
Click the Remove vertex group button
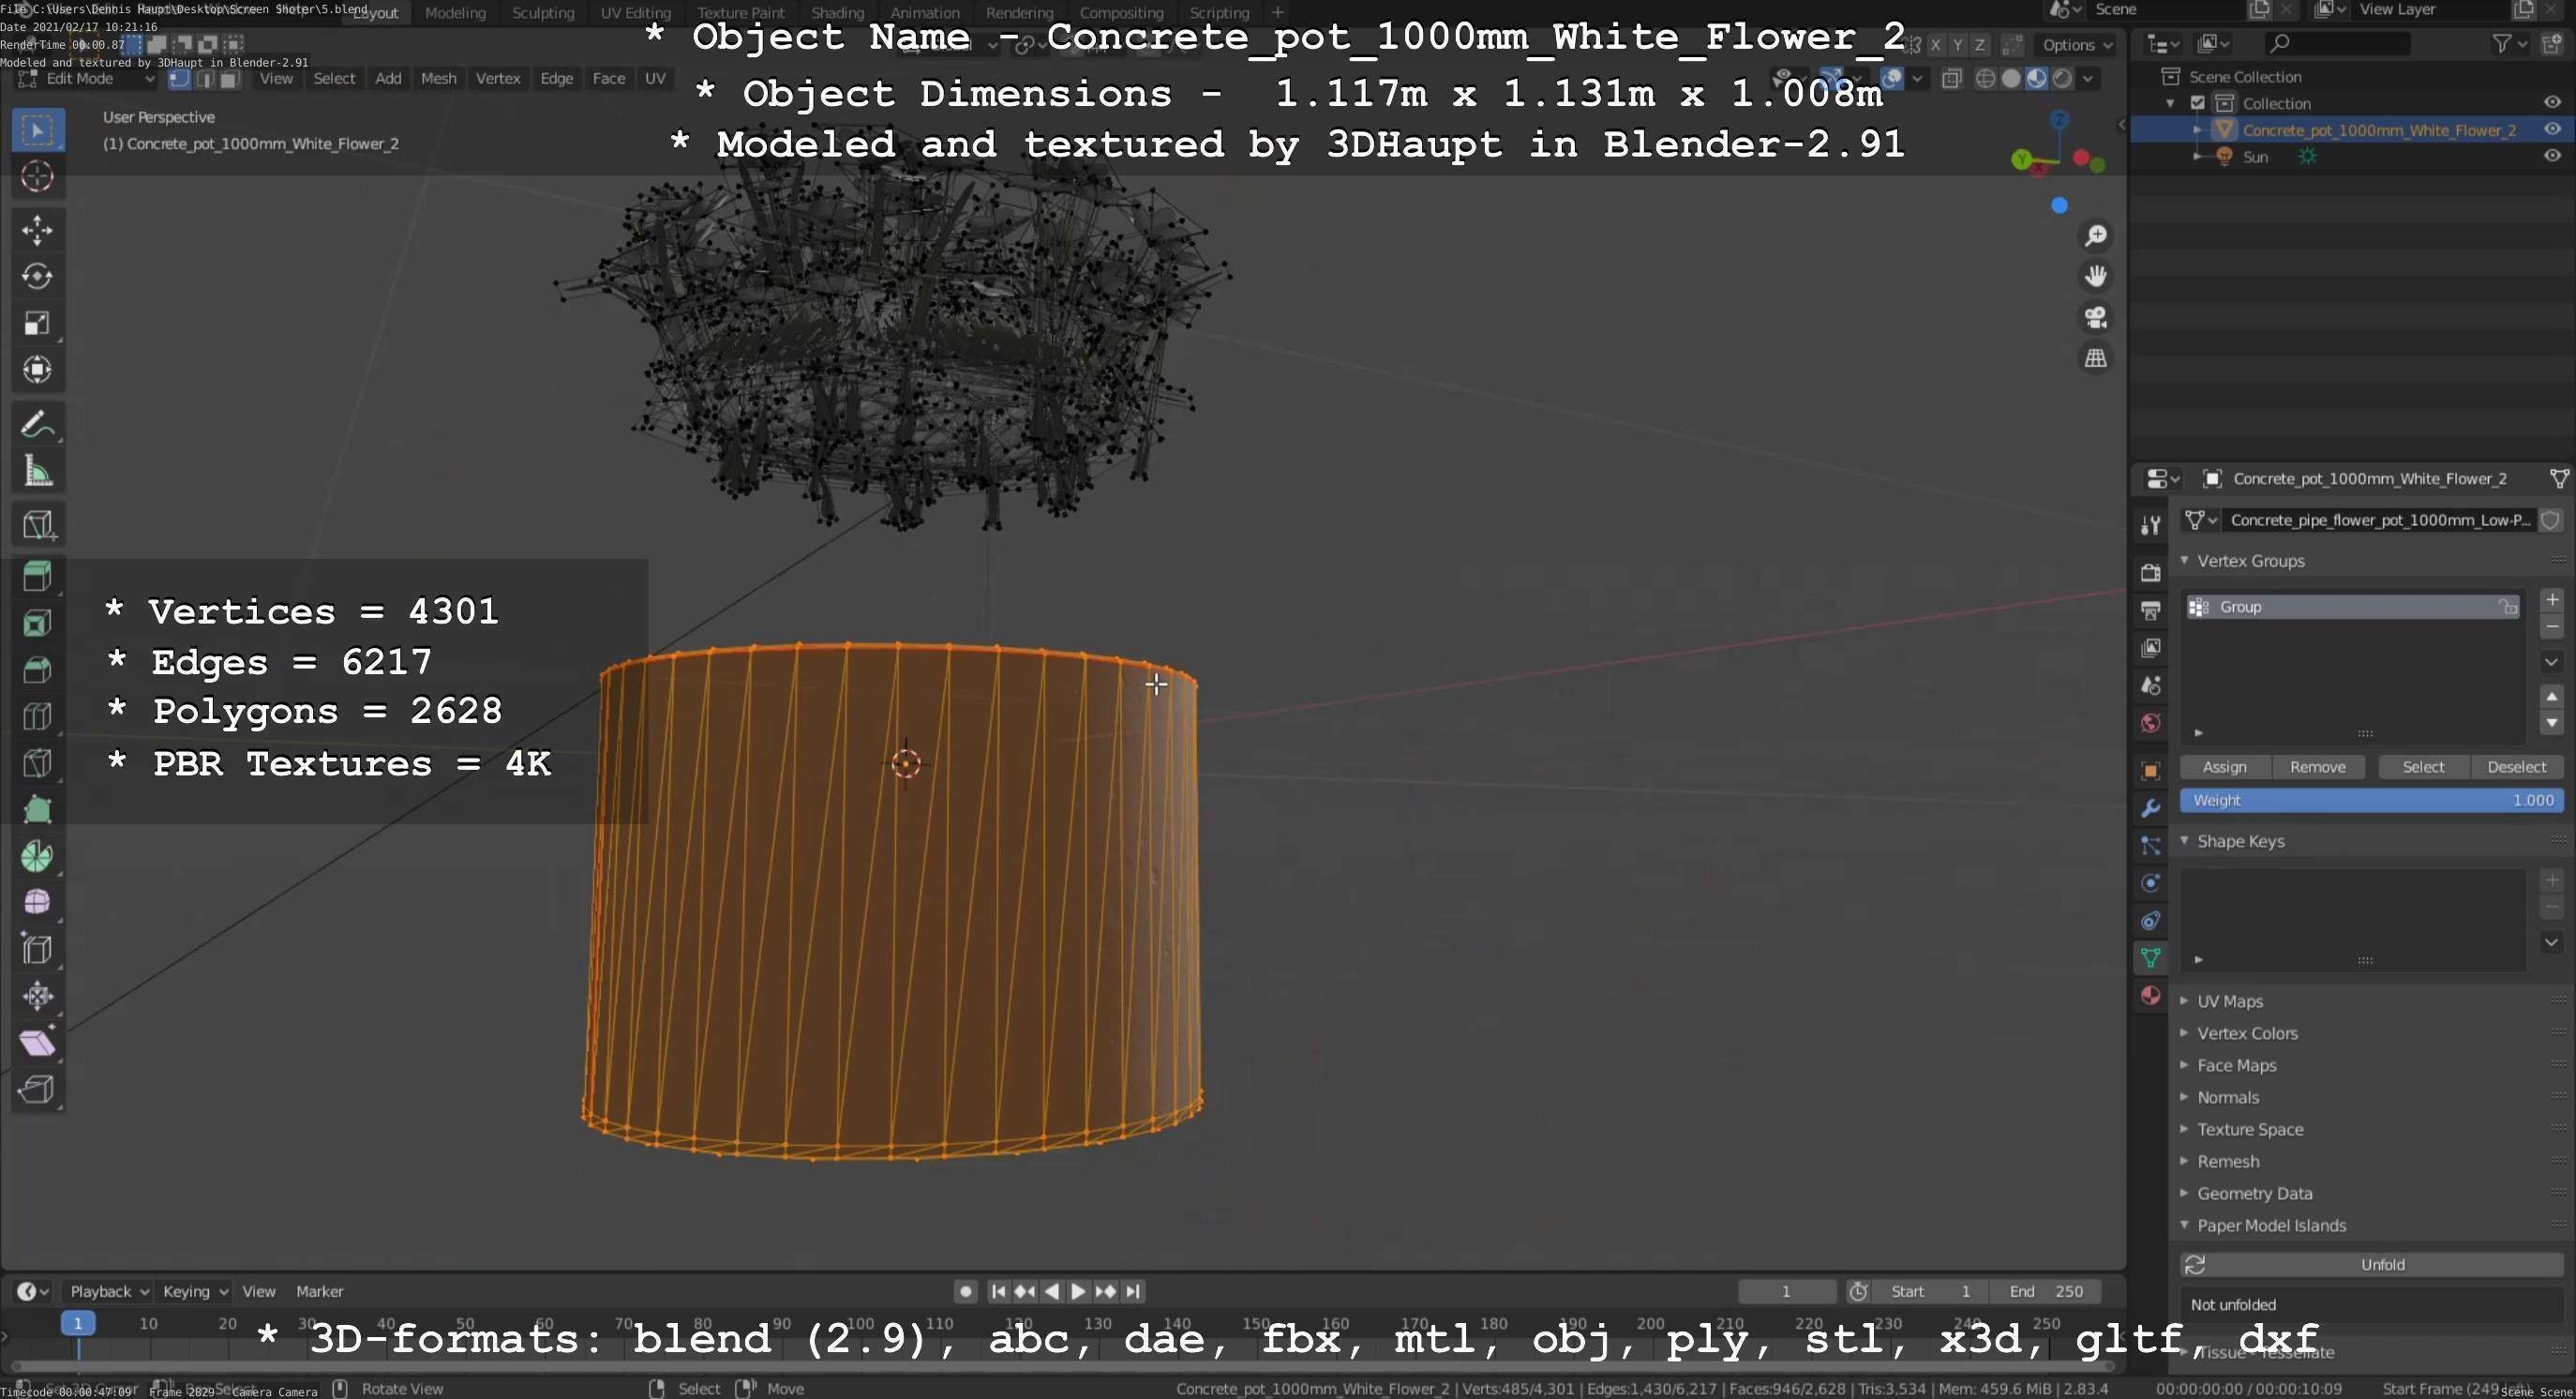(2318, 767)
